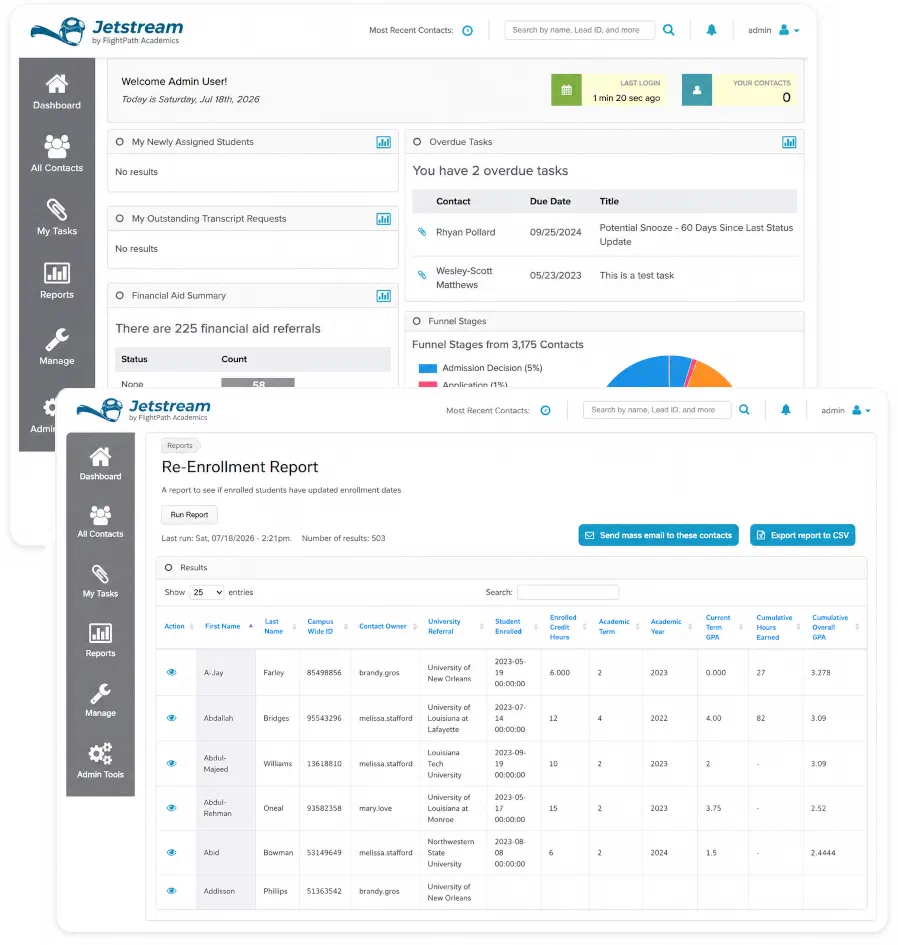Go to Reports in the front window sidebar
The width and height of the screenshot is (898, 945).
tap(100, 641)
